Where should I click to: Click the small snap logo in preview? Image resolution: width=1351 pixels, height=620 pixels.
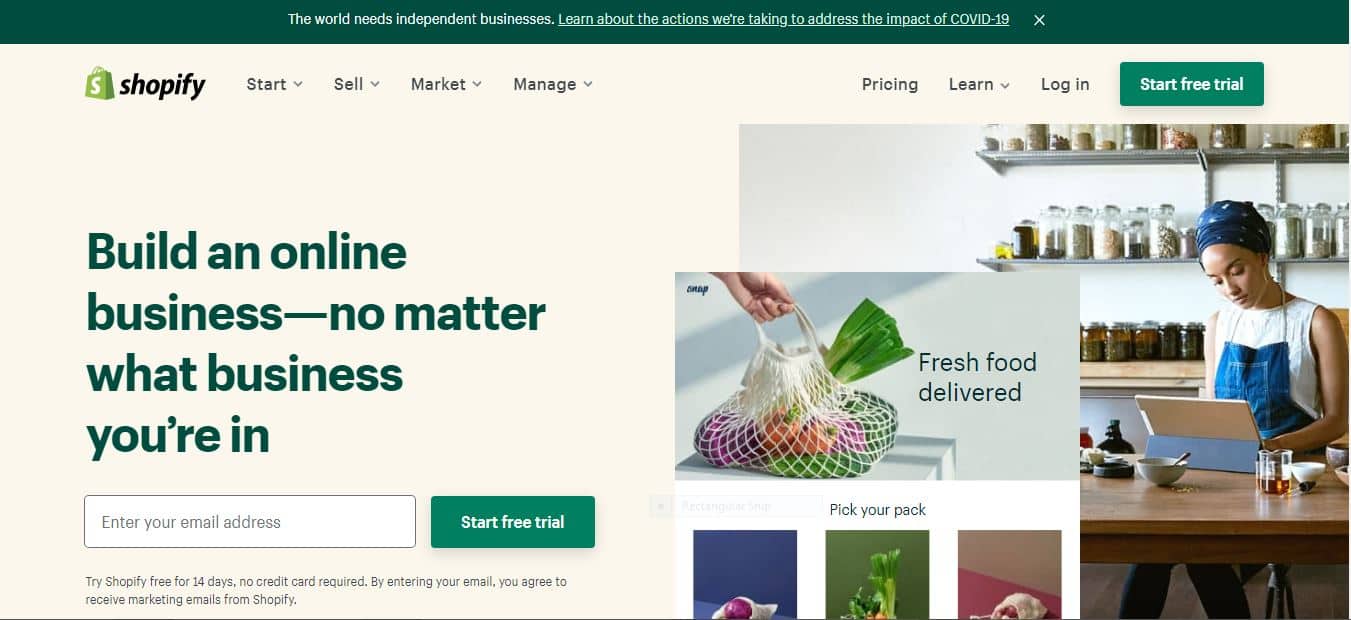[x=697, y=290]
